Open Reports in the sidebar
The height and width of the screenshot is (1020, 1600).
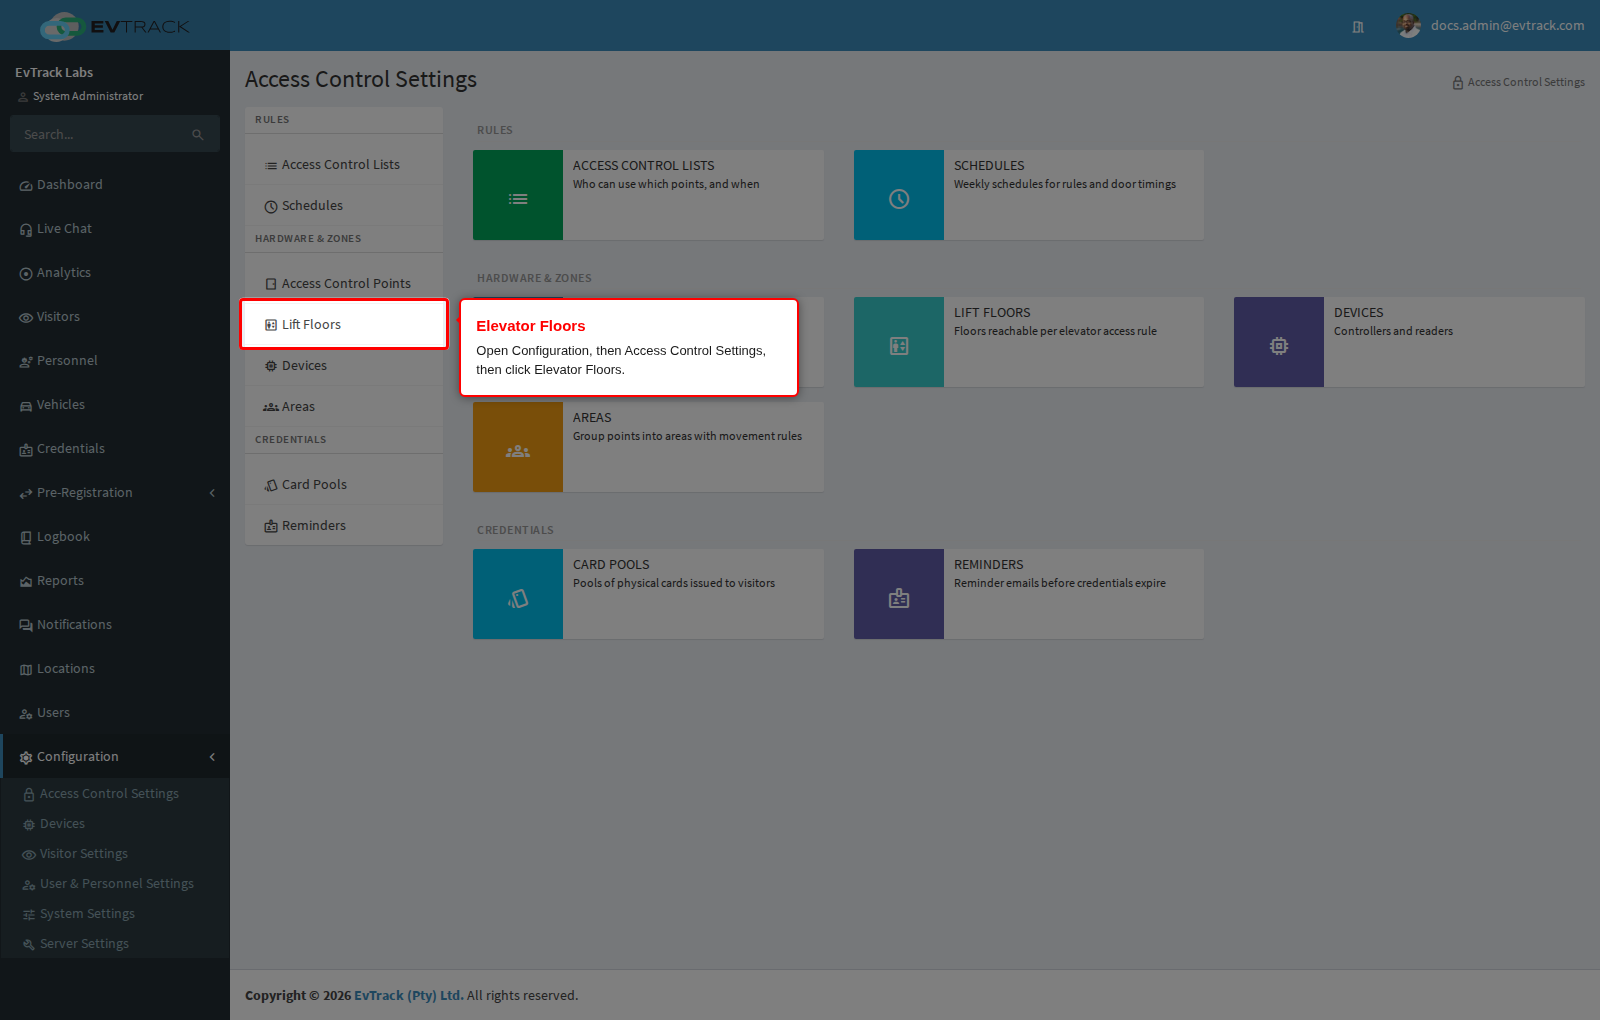coord(115,581)
